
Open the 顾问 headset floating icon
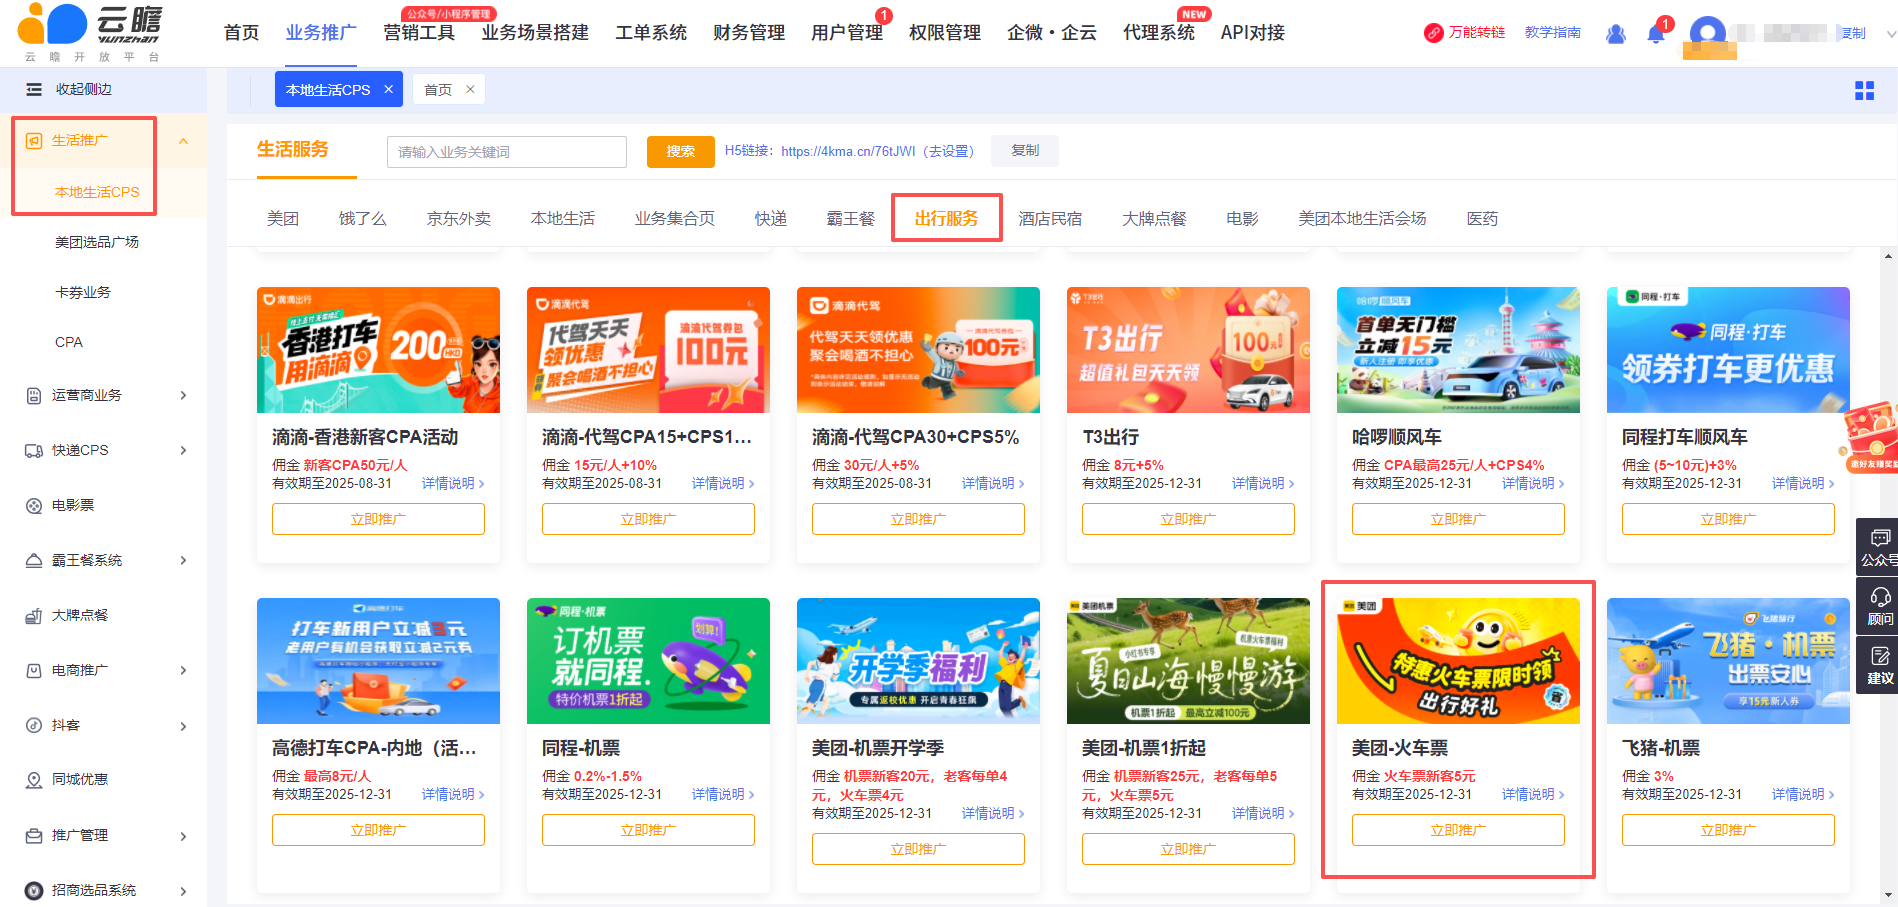tap(1880, 597)
